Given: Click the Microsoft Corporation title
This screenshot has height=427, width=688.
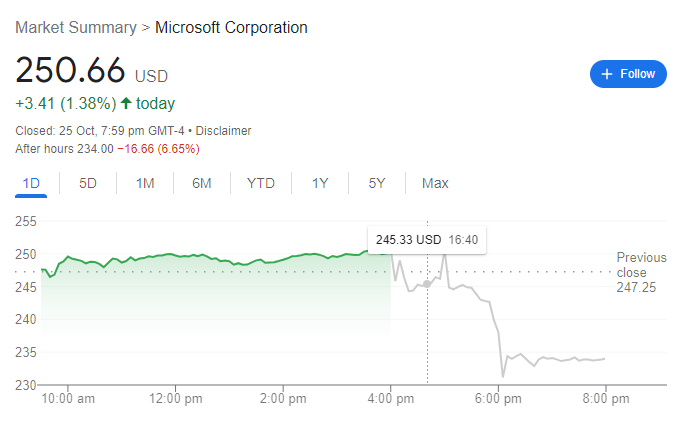Looking at the screenshot, I should (x=231, y=27).
